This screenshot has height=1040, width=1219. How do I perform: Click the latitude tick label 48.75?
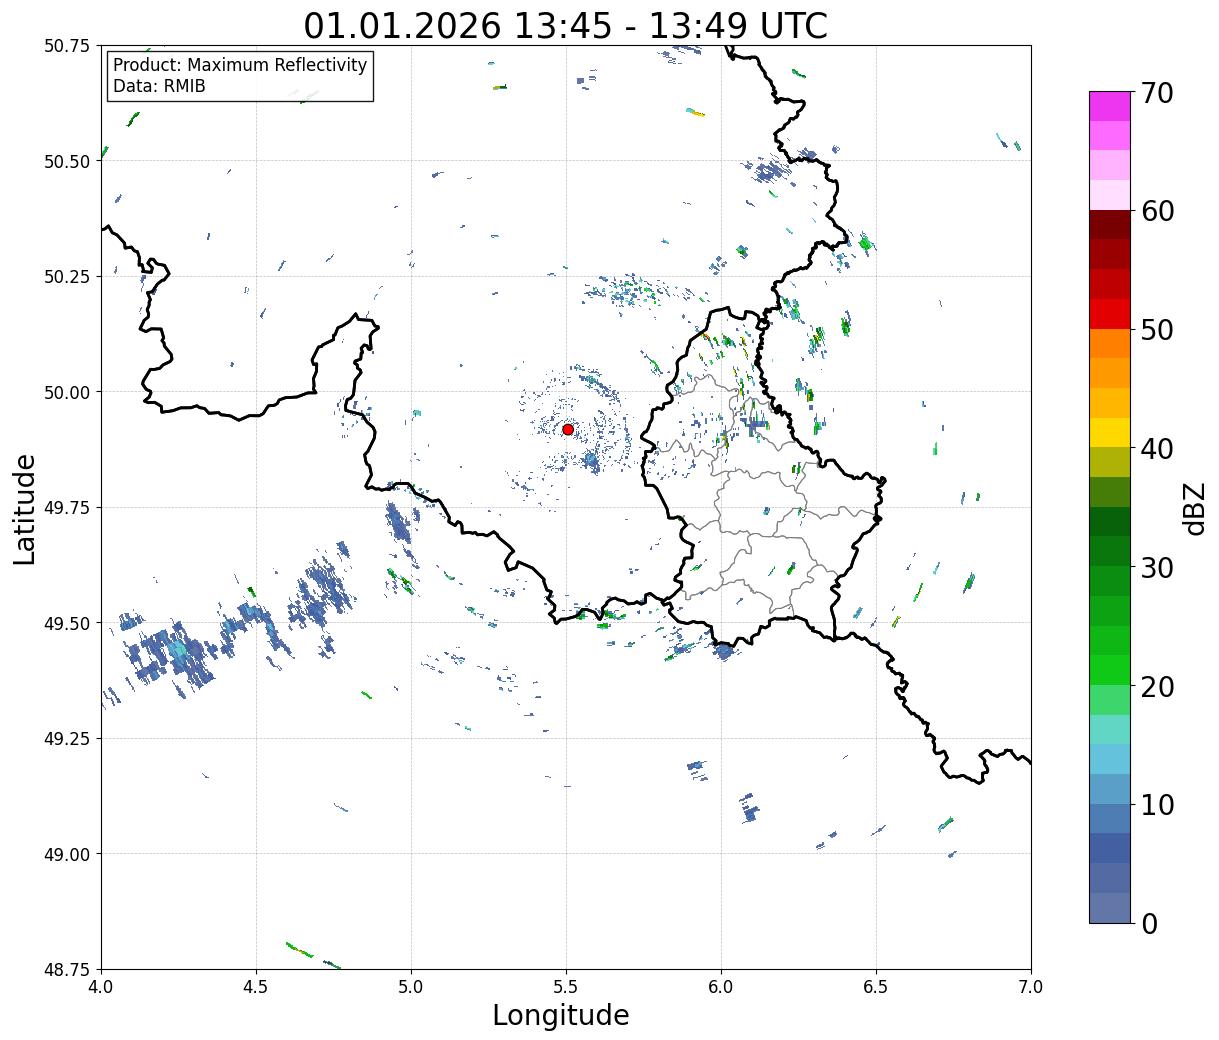(67, 969)
